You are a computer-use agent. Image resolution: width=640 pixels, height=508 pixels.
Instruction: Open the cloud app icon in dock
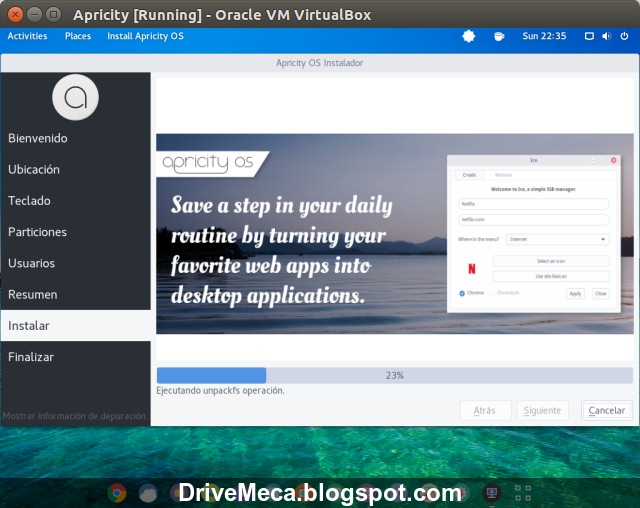tap(148, 493)
